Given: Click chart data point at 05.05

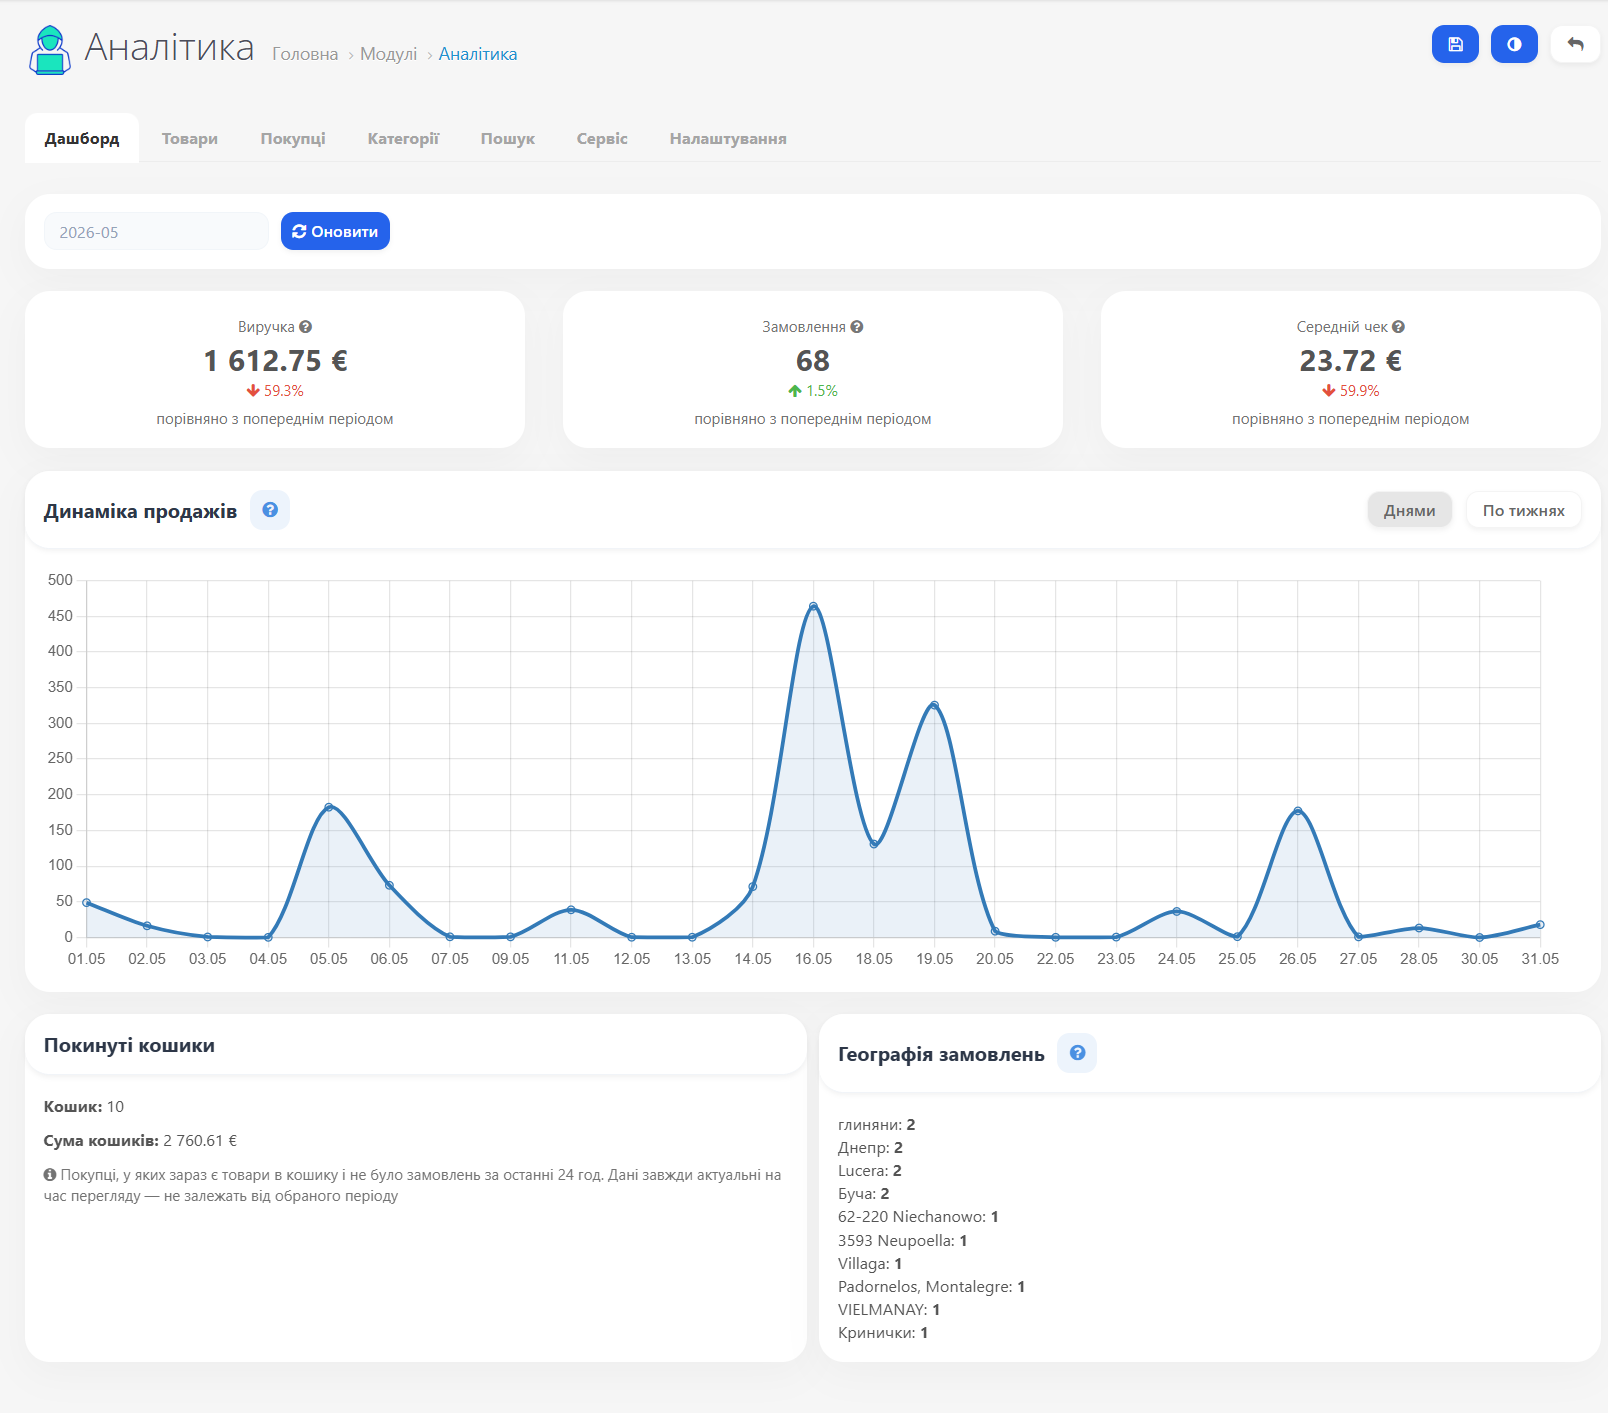Looking at the screenshot, I should [329, 807].
